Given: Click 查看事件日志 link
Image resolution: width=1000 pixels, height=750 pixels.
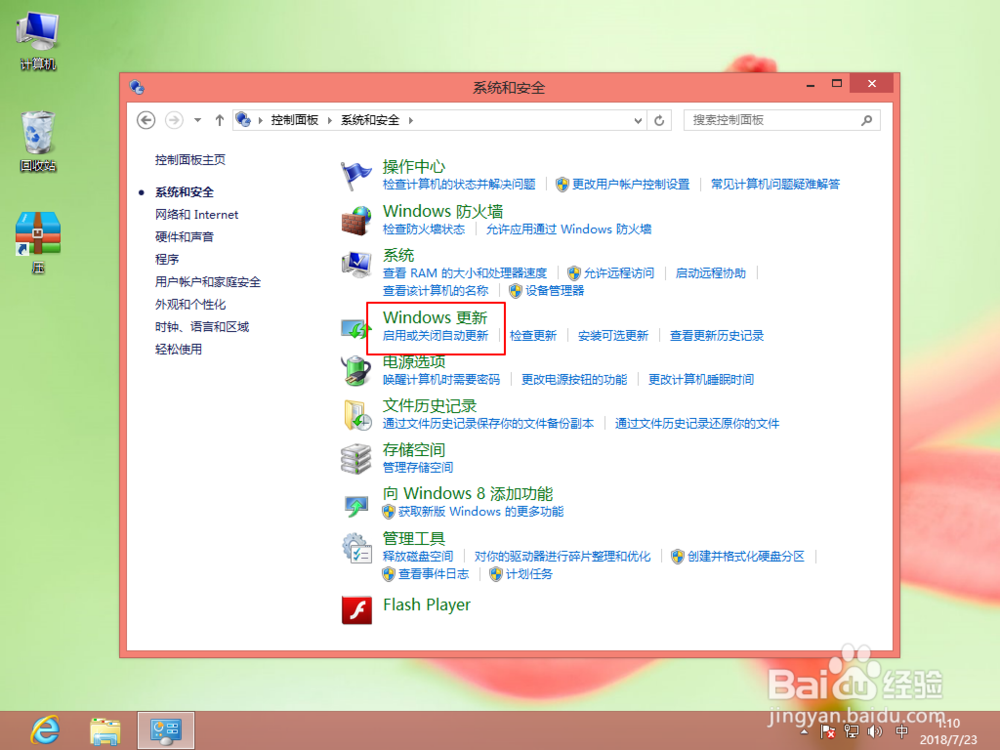Looking at the screenshot, I should (x=433, y=574).
